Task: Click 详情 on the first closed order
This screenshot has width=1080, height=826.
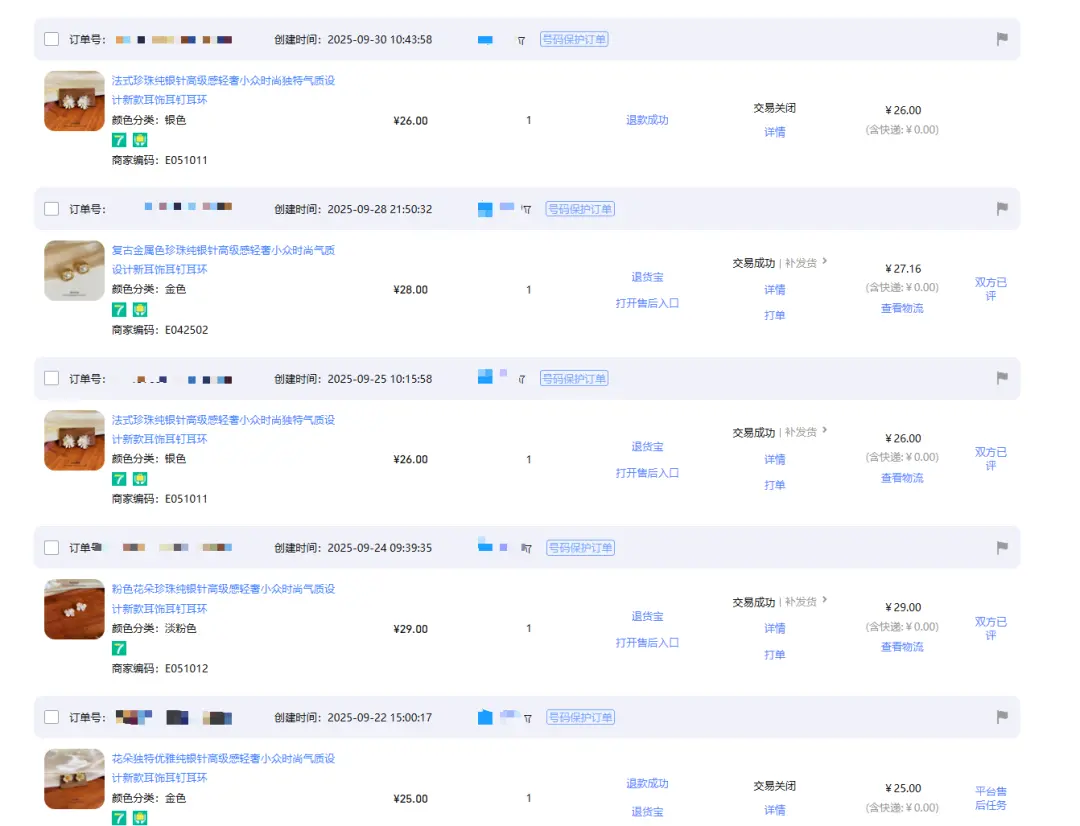Action: pyautogui.click(x=774, y=131)
